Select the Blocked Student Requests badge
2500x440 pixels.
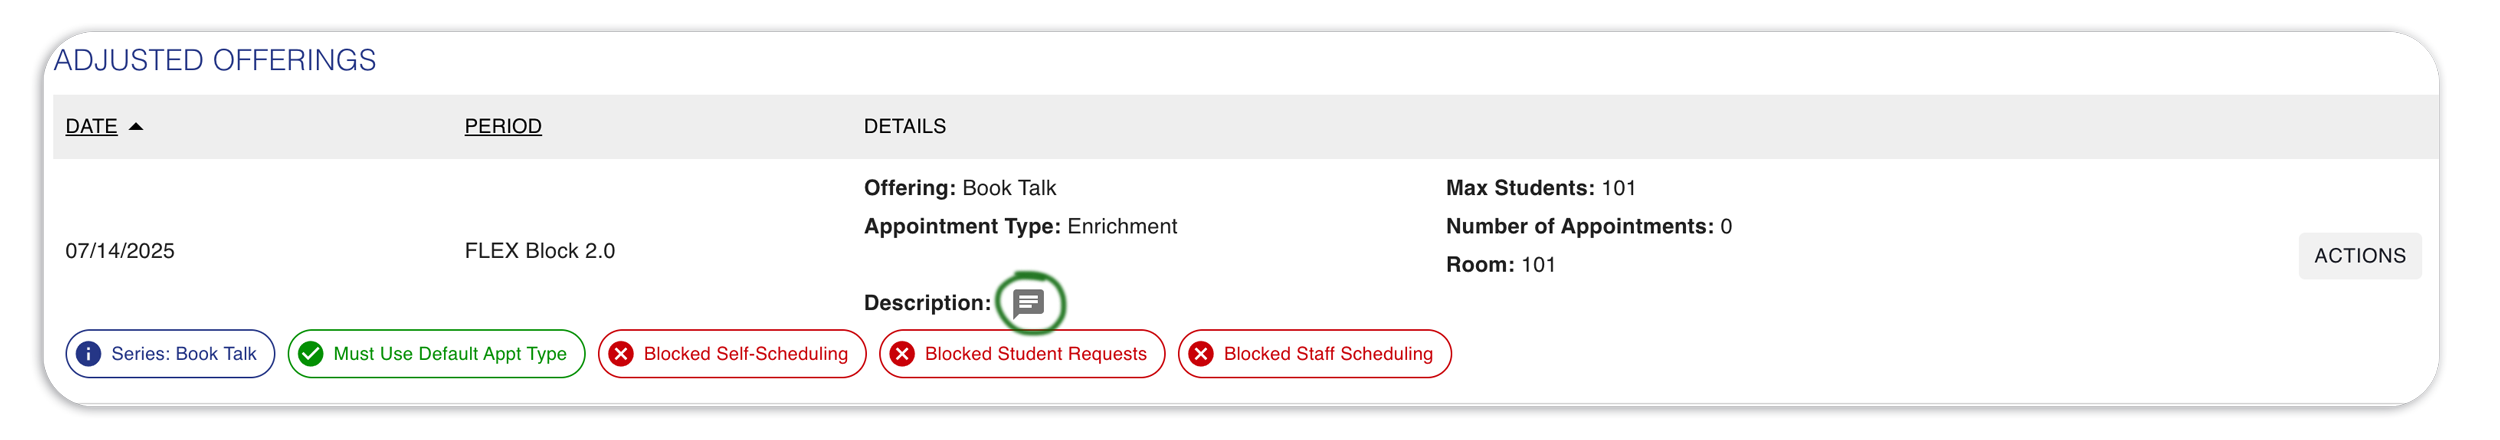pyautogui.click(x=1022, y=354)
